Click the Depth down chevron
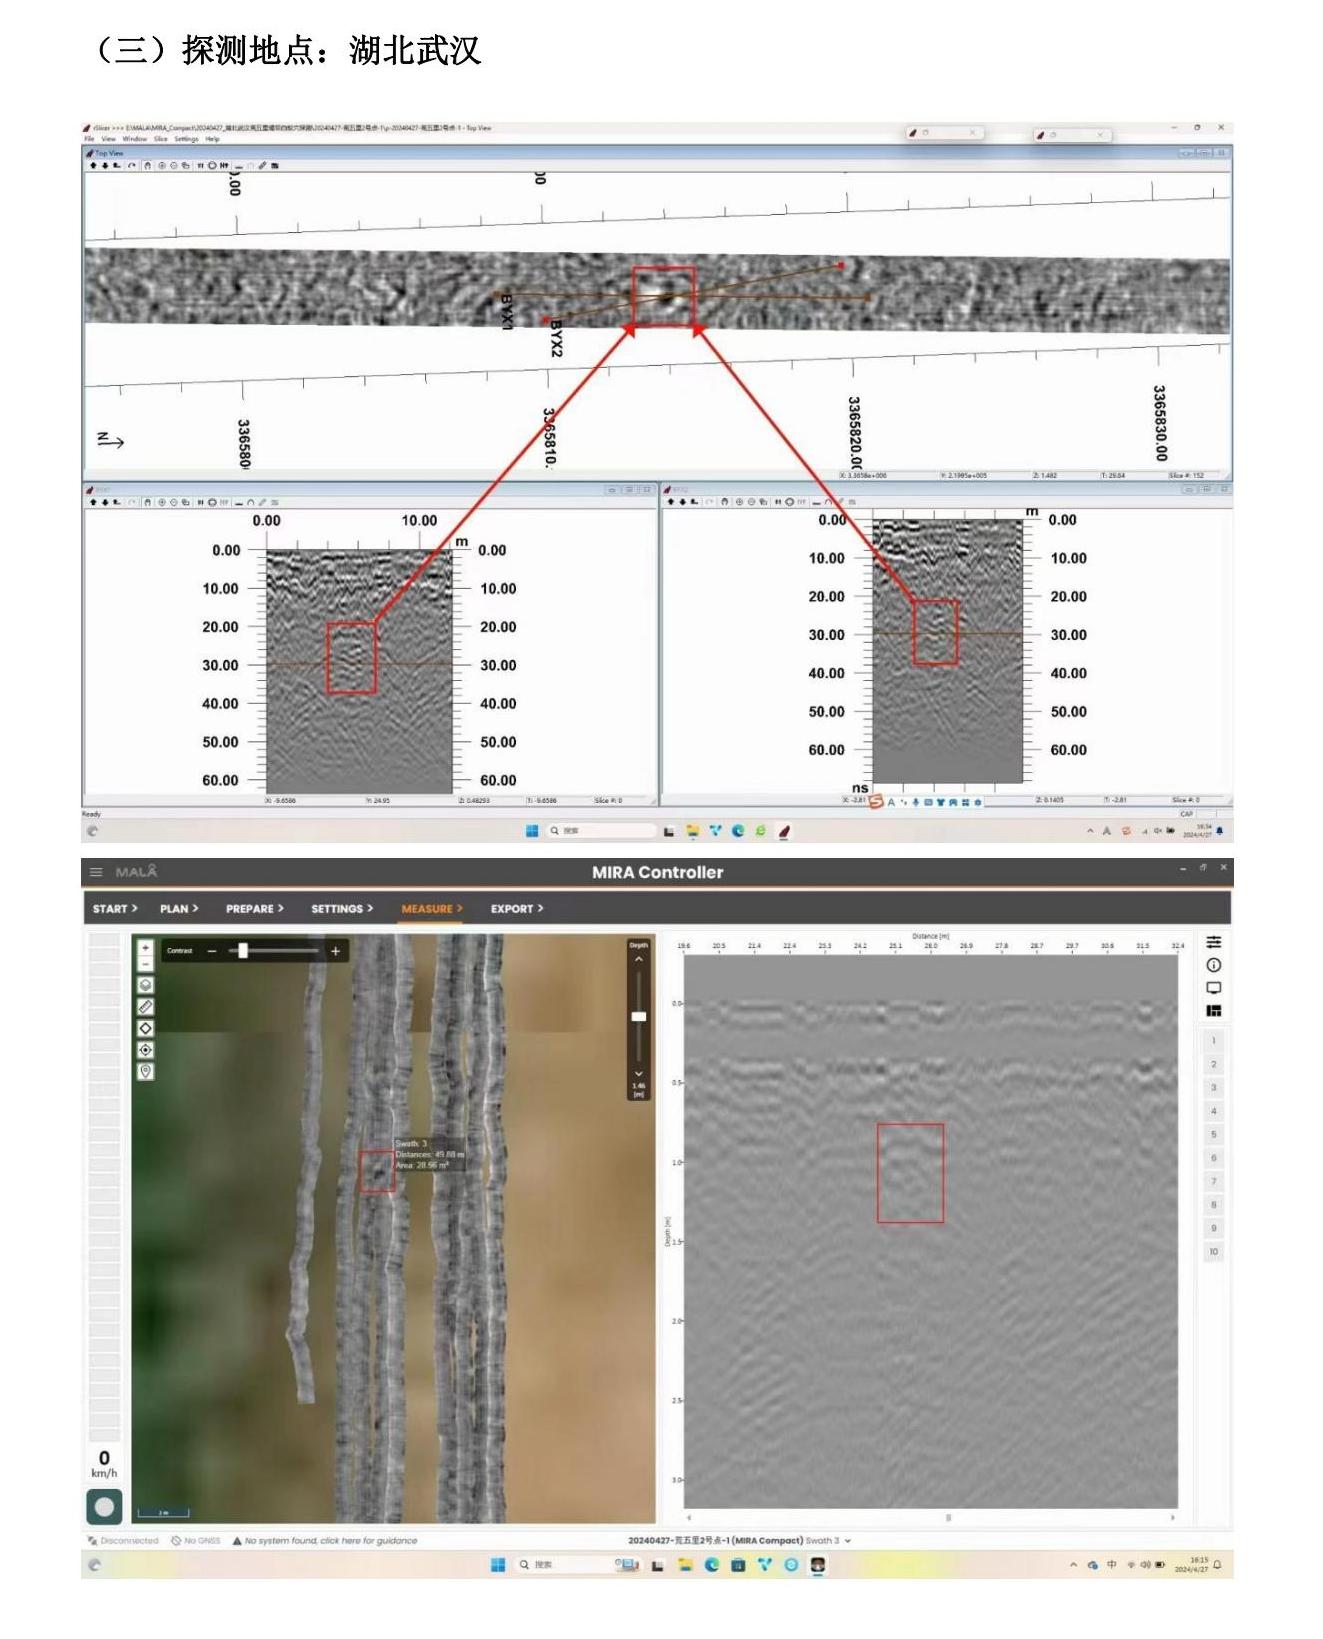This screenshot has height=1639, width=1323. [x=638, y=1074]
